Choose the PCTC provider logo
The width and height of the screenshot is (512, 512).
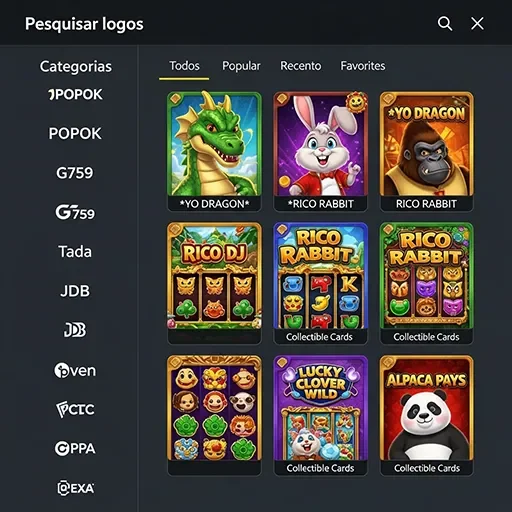pyautogui.click(x=75, y=409)
